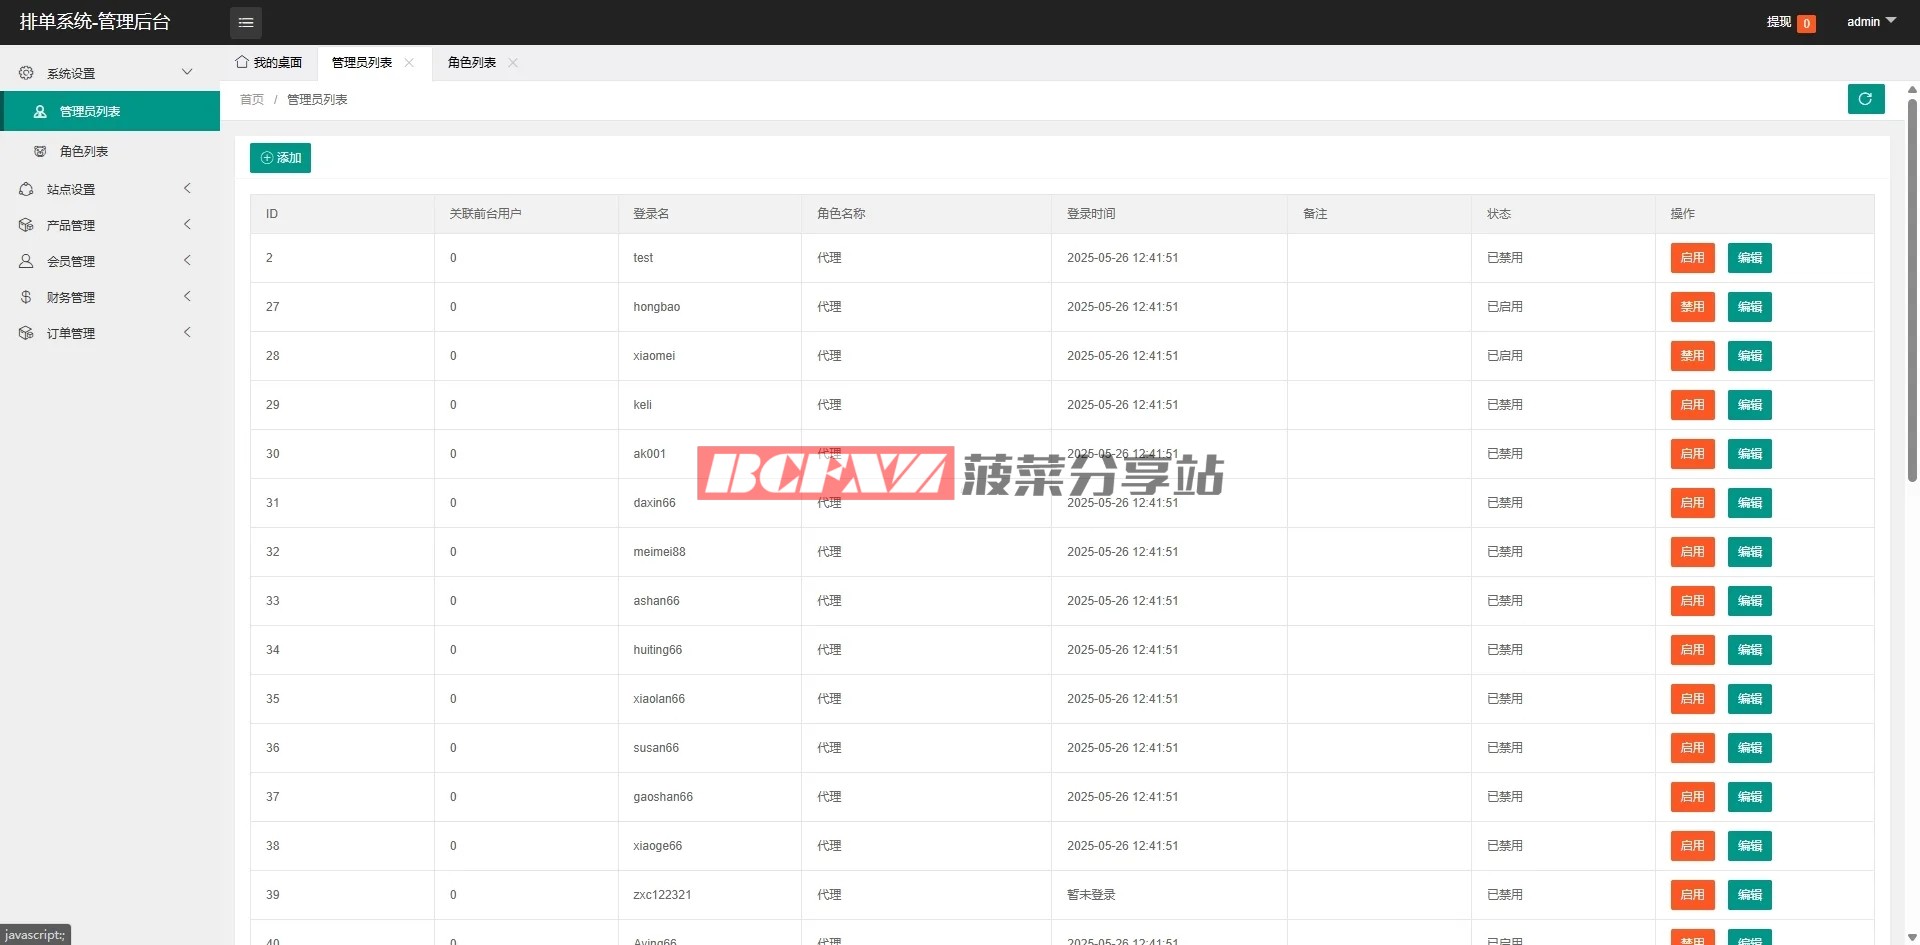Viewport: 1920px width, 945px height.
Task: Click the 角色列表 sidebar icon
Action: 40,151
